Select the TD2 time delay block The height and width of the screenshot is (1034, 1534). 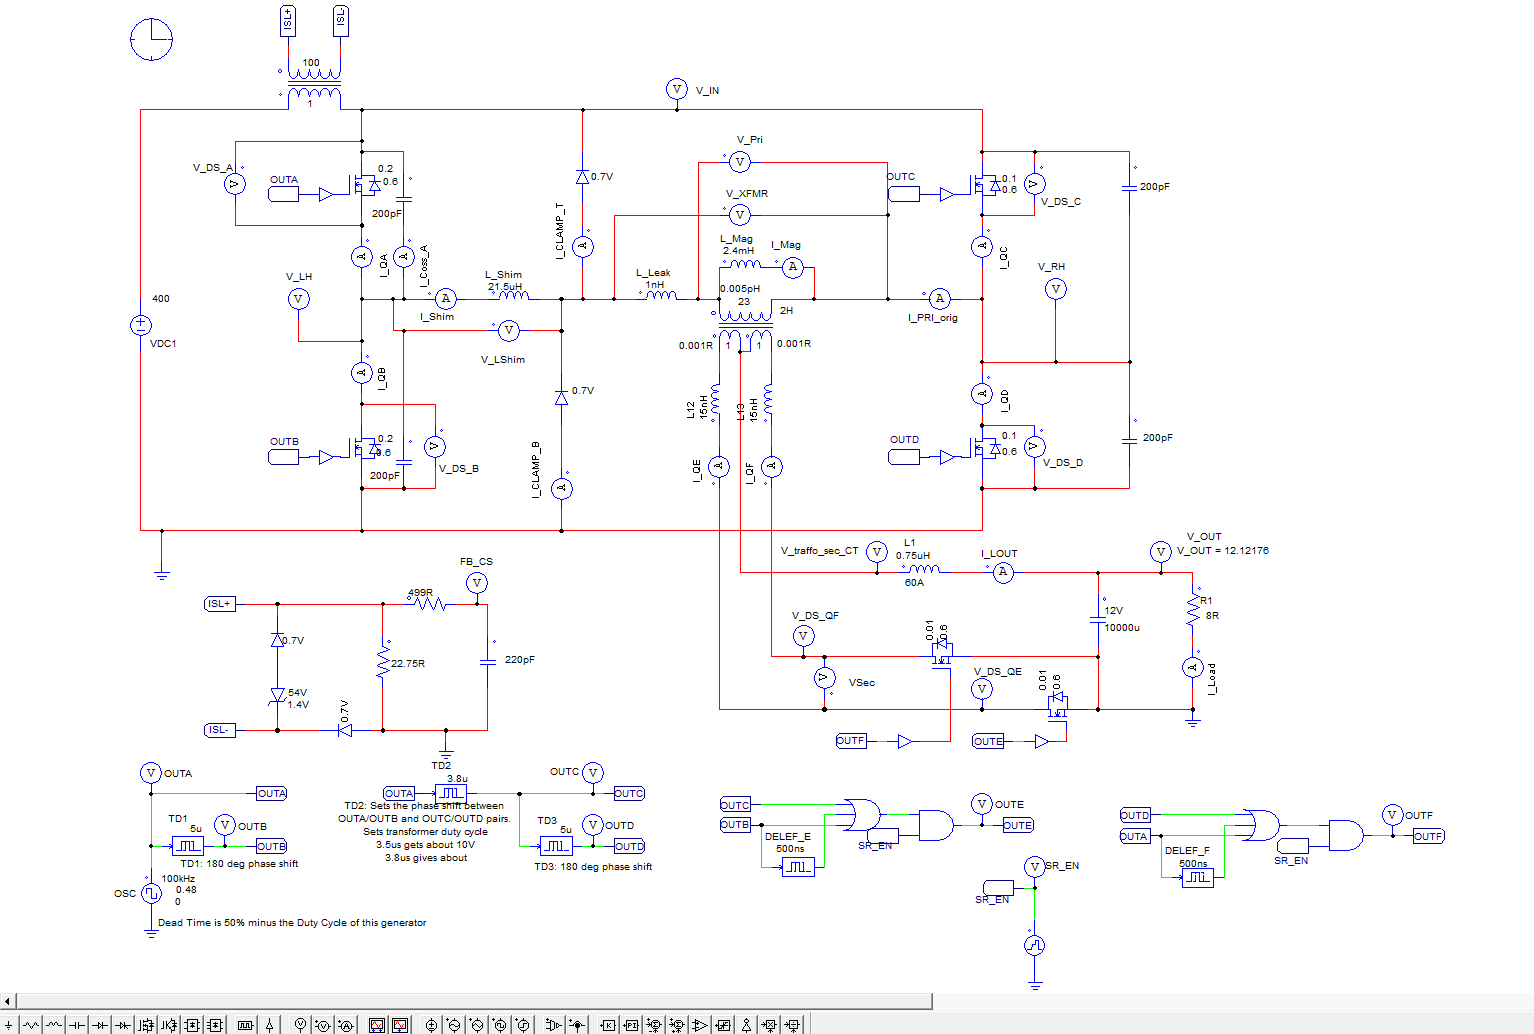(450, 793)
